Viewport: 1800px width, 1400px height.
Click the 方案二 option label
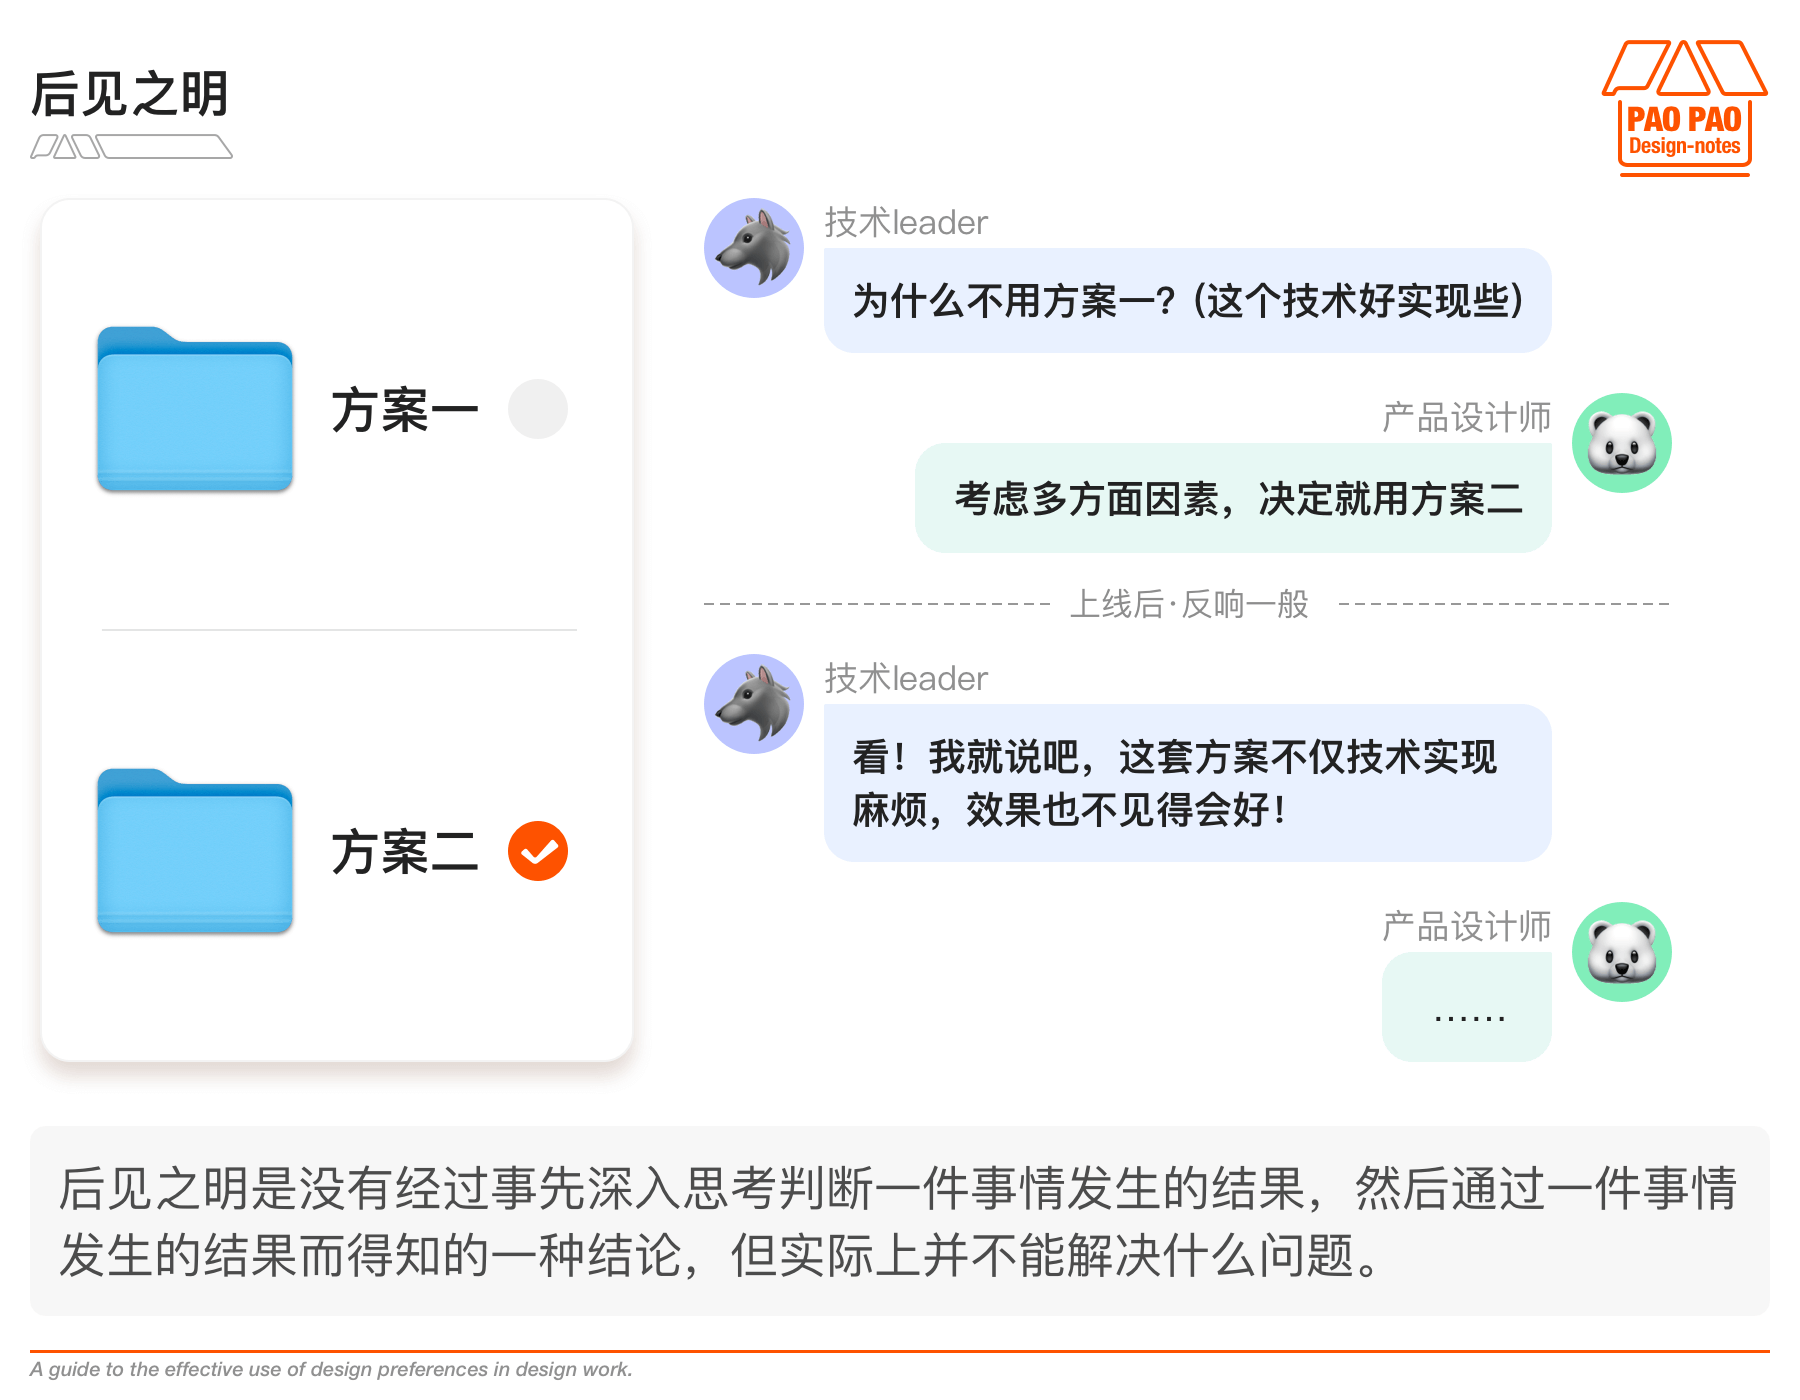[405, 852]
